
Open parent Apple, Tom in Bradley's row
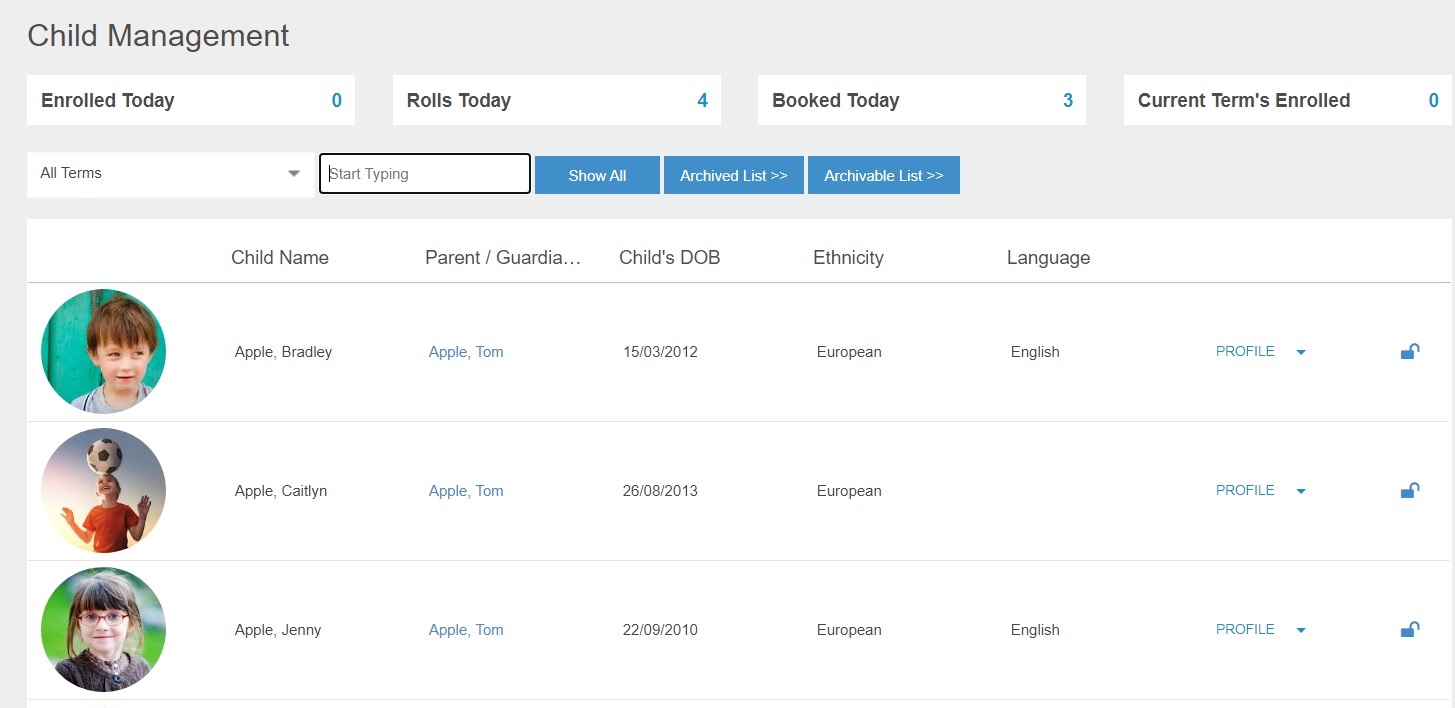(466, 352)
